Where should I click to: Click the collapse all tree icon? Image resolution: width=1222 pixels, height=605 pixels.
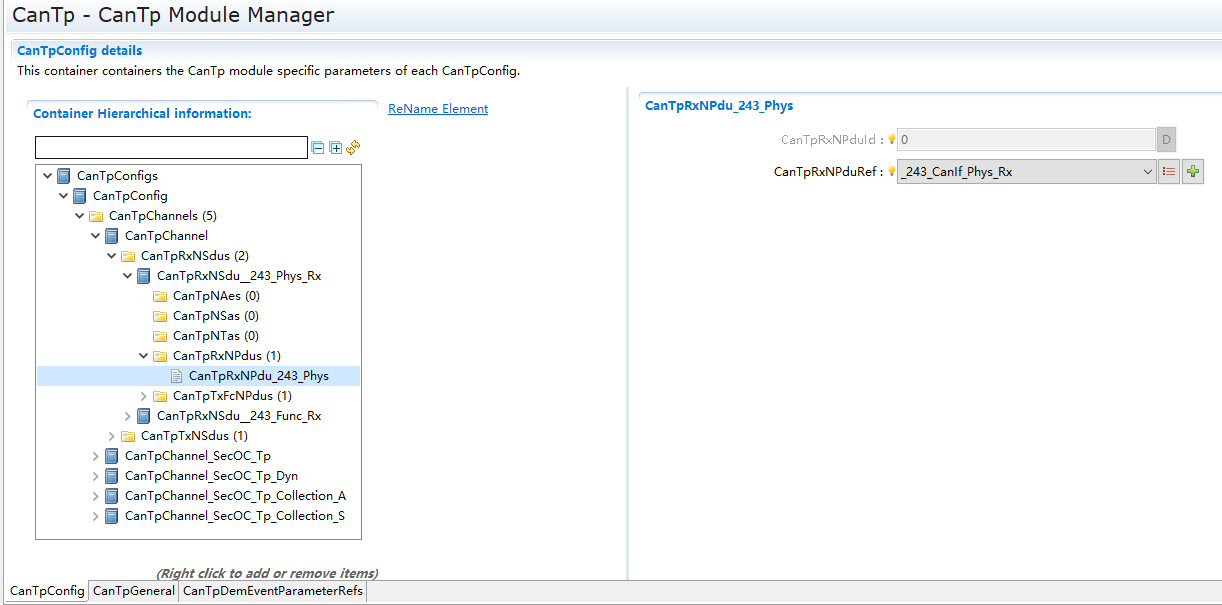pos(318,148)
